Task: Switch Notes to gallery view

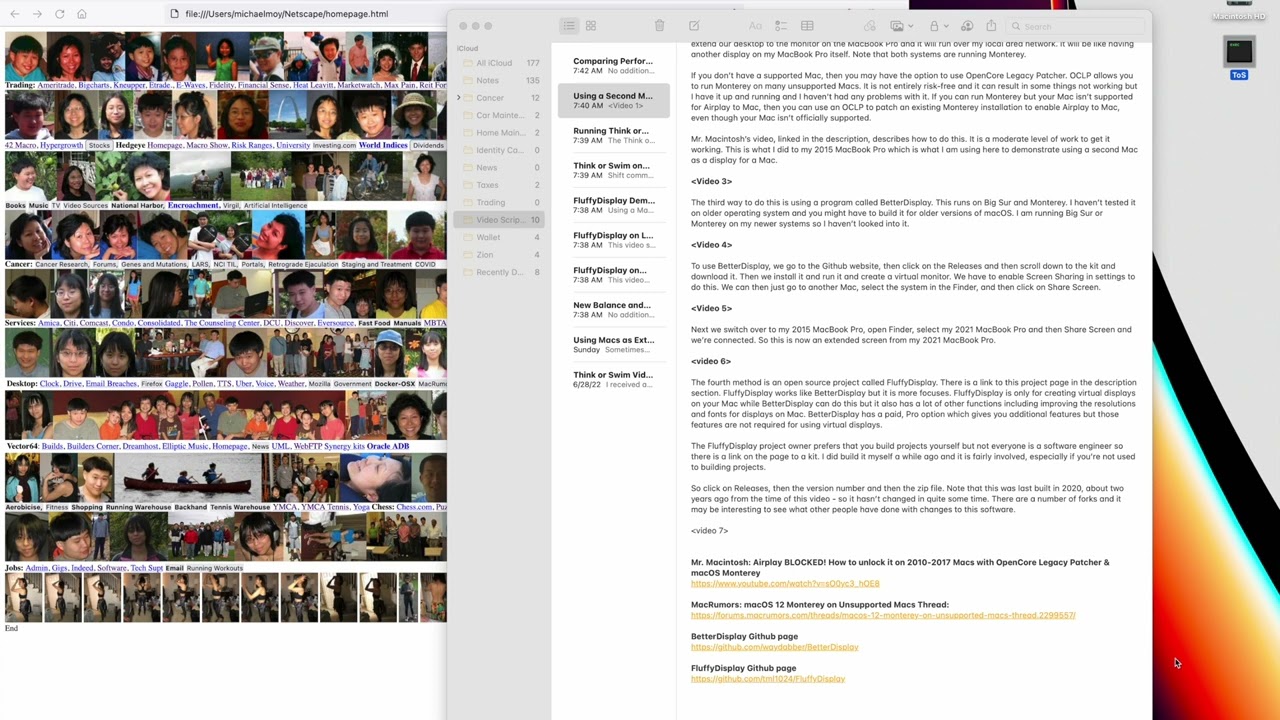Action: tap(591, 26)
